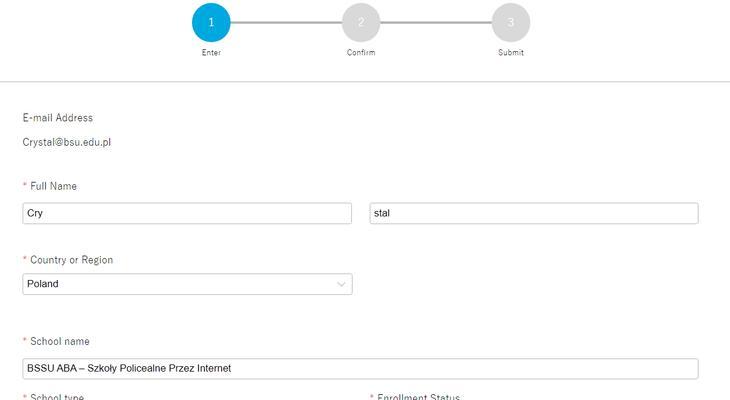Viewport: 730px width, 400px height.
Task: Click the Submit step label
Action: [511, 53]
